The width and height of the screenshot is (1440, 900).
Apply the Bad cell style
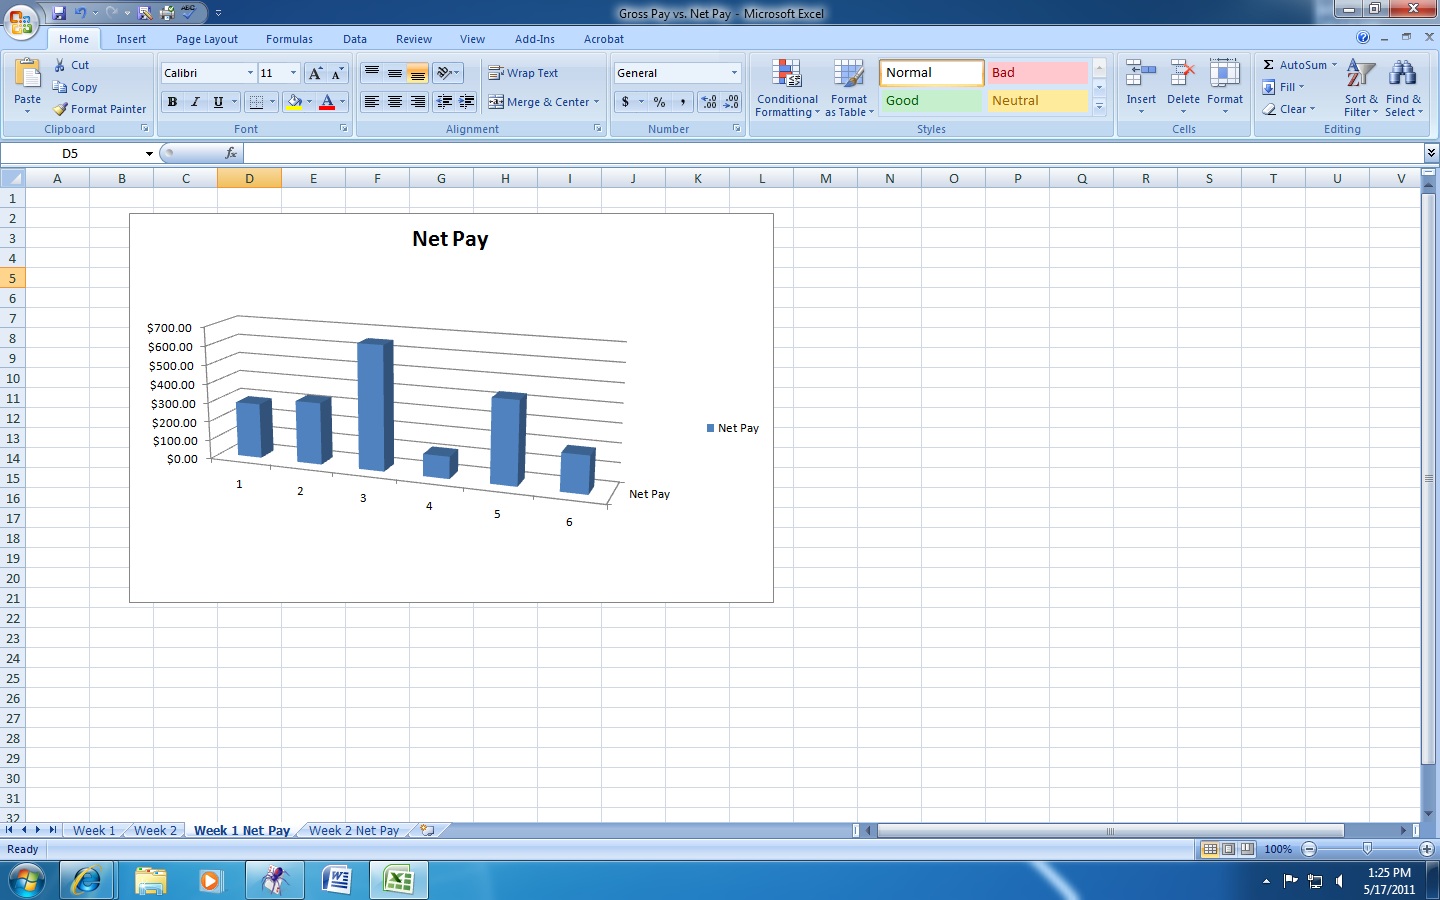[x=1037, y=73]
